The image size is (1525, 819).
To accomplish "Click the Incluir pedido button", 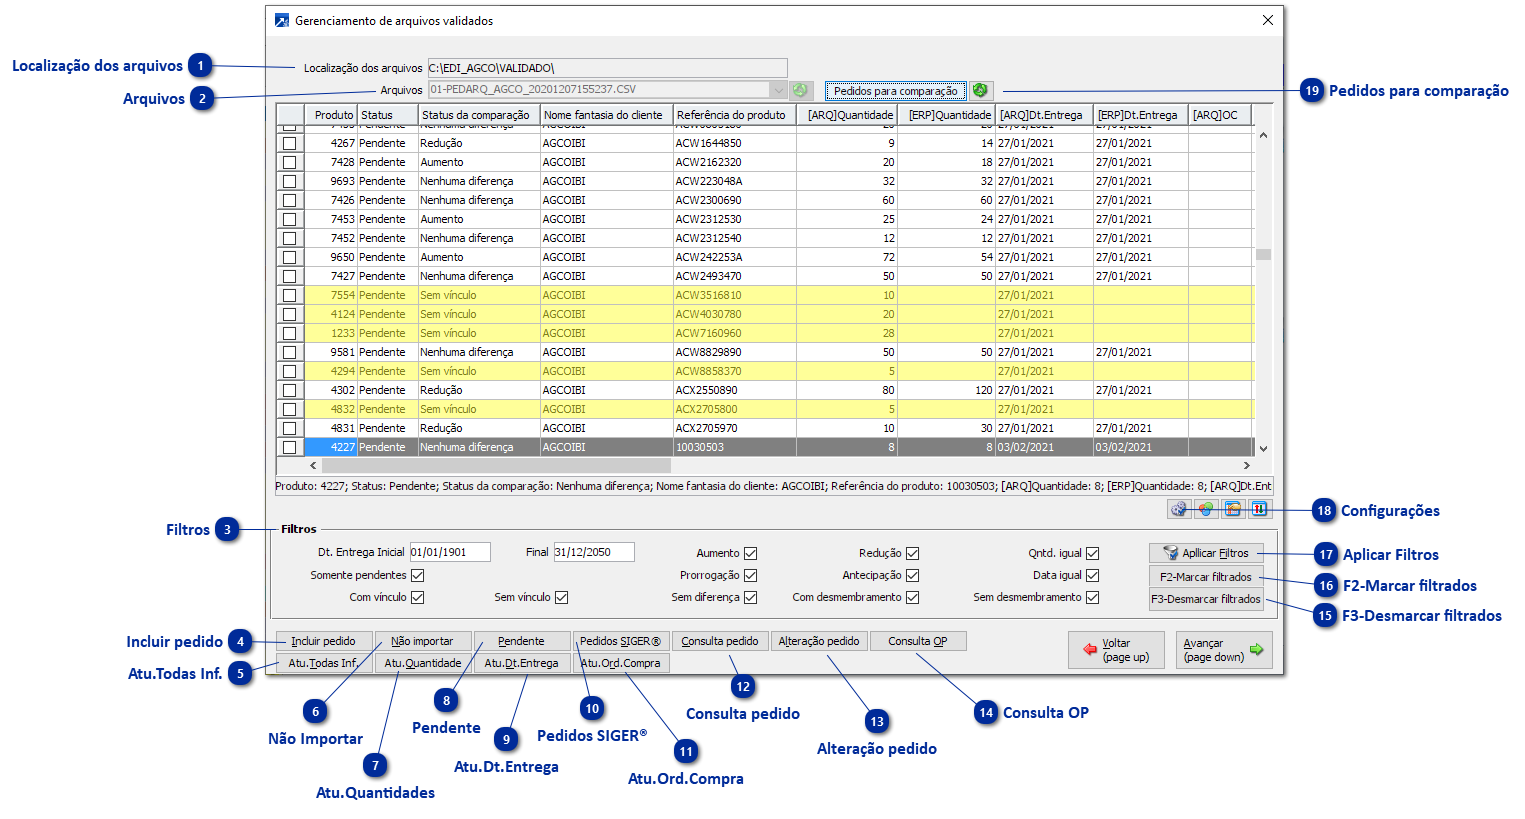I will point(323,641).
